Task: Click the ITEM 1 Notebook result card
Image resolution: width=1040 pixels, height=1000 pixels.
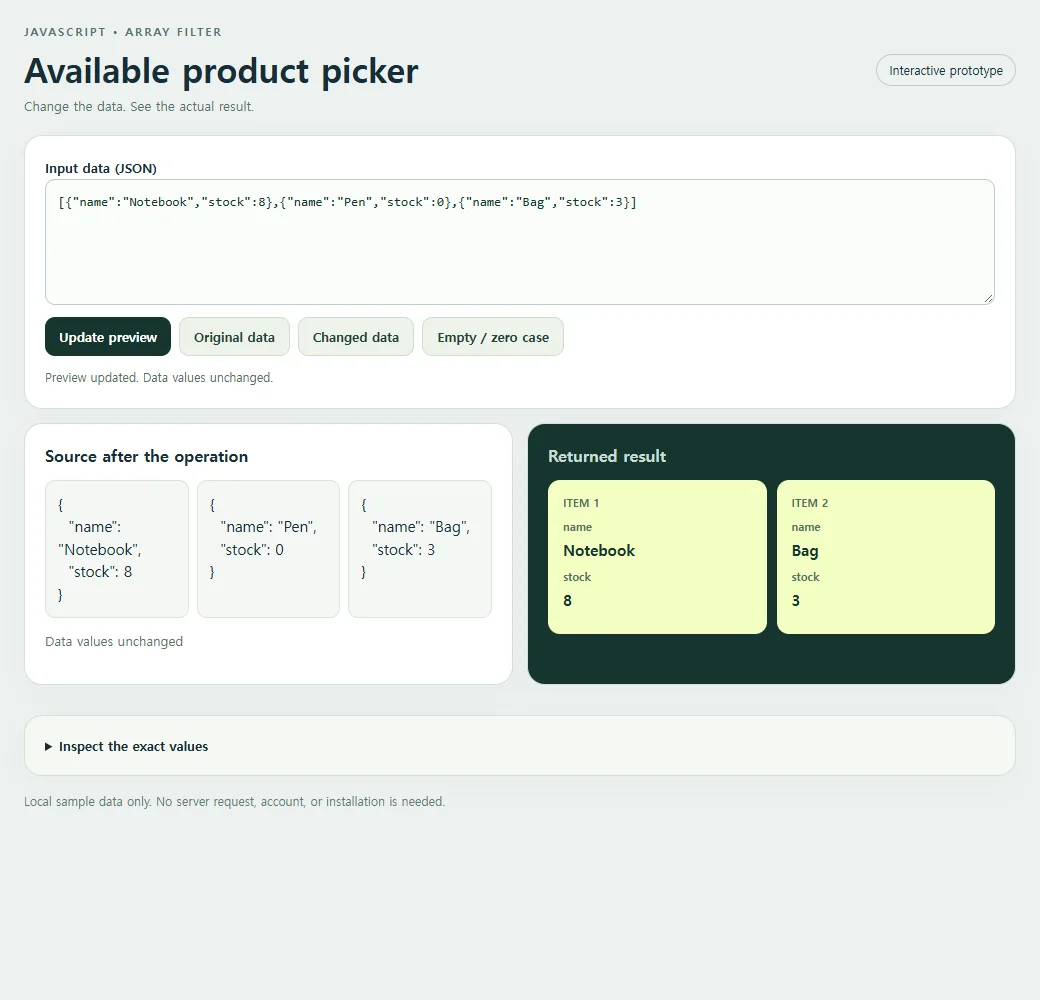Action: coord(657,557)
